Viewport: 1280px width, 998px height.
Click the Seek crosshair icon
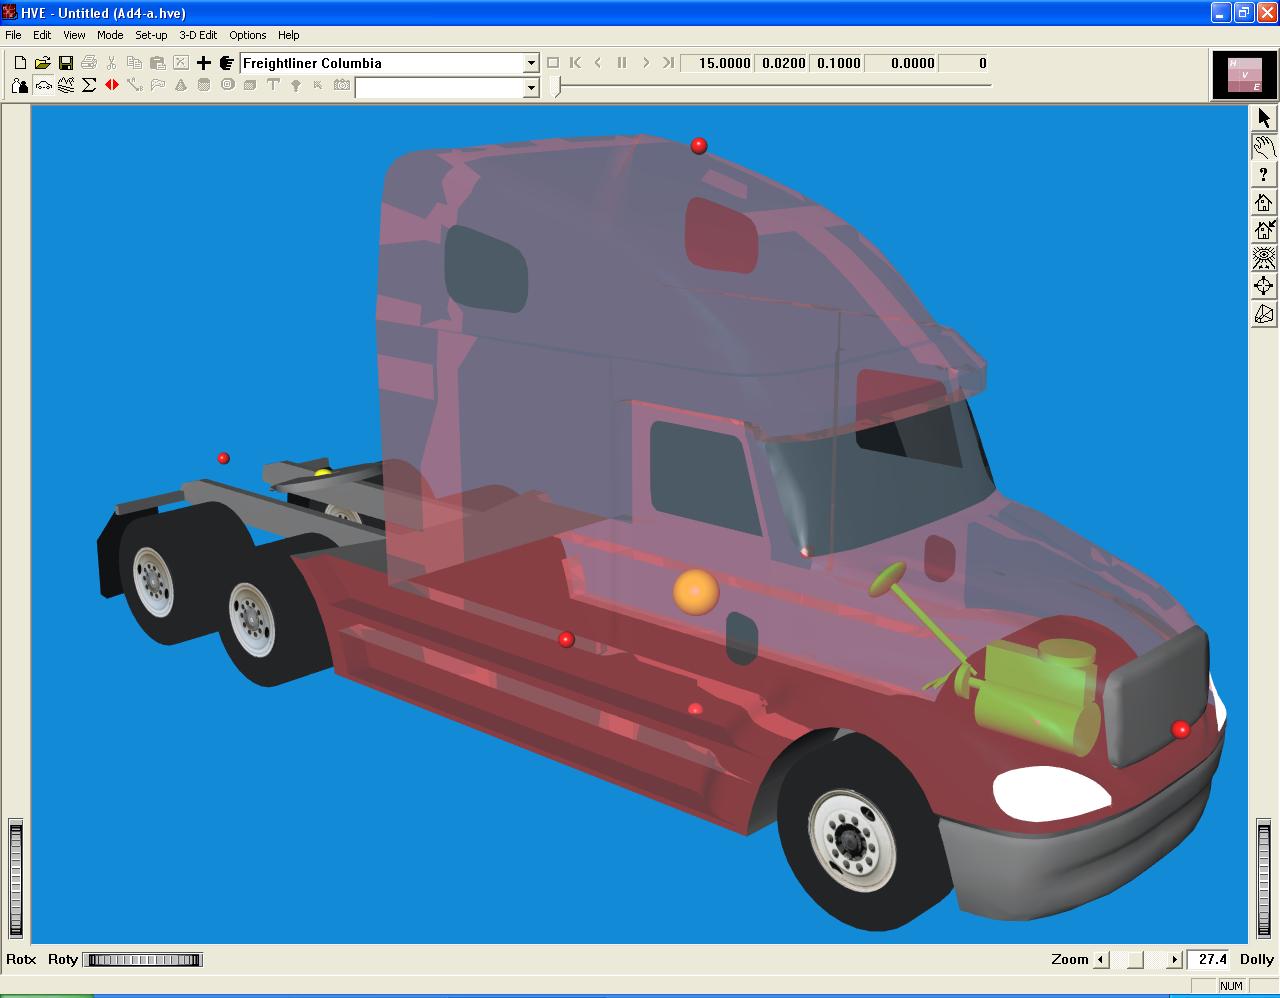[x=1264, y=286]
